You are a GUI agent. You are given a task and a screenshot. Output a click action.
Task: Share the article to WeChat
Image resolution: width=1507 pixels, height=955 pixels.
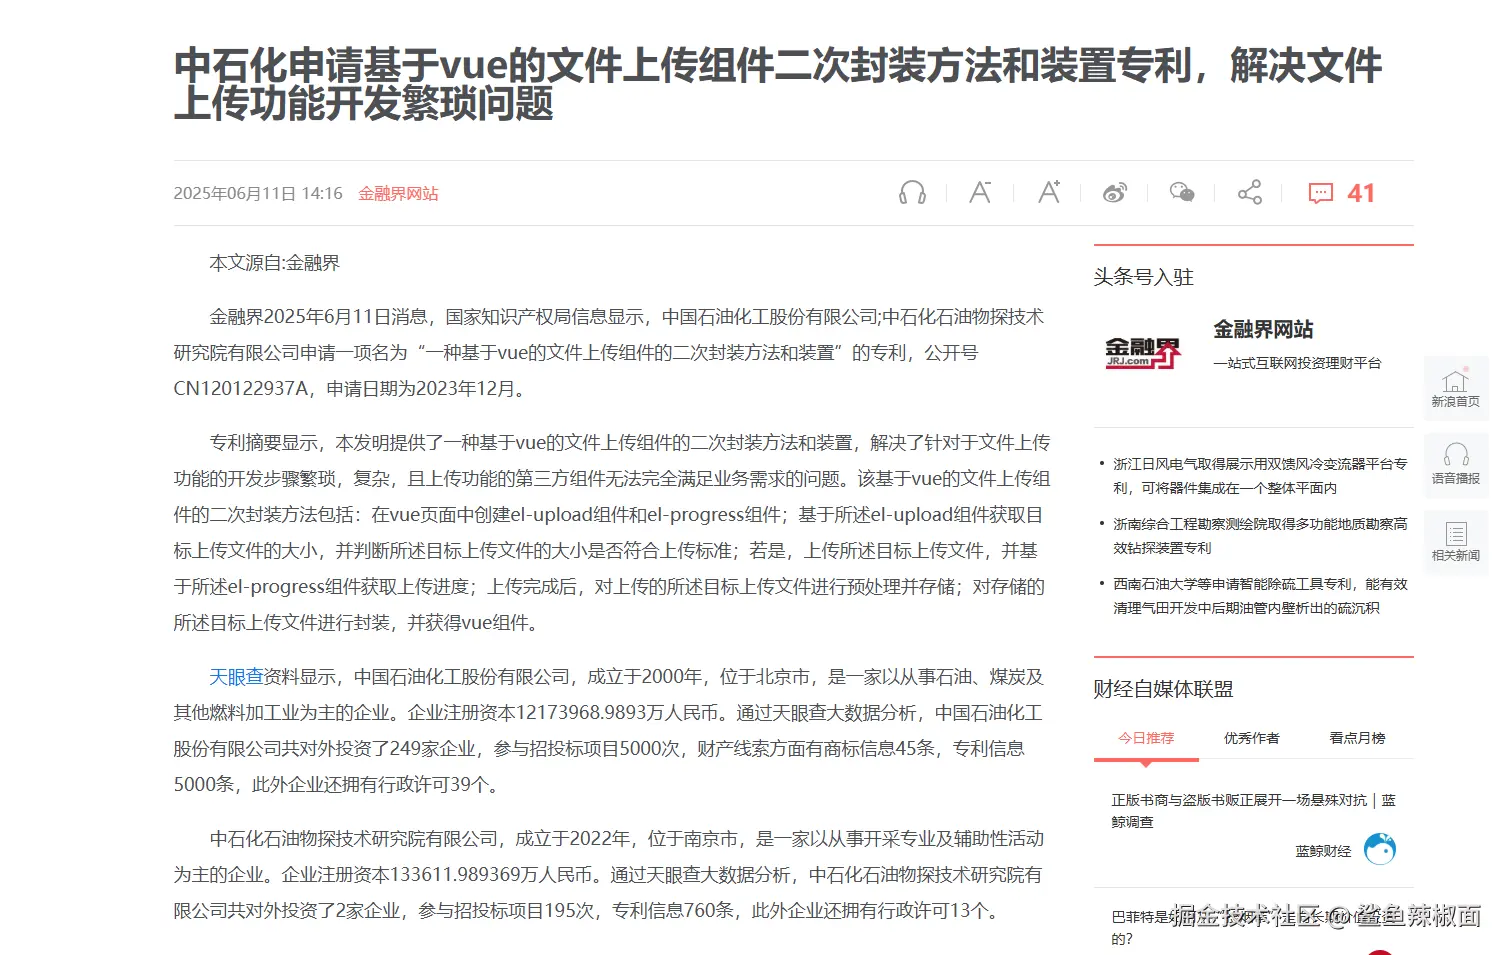pyautogui.click(x=1181, y=192)
